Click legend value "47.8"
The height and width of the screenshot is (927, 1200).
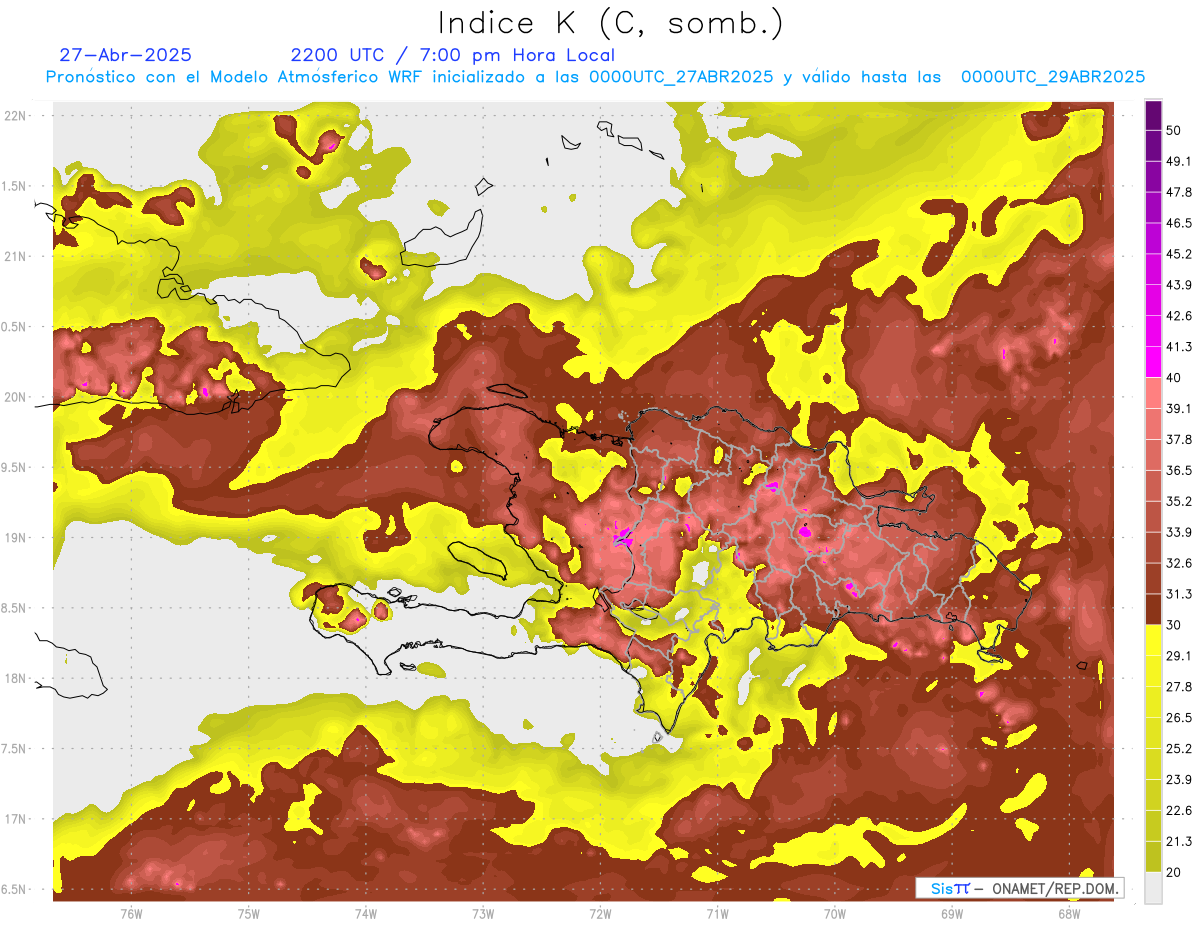pyautogui.click(x=1179, y=192)
